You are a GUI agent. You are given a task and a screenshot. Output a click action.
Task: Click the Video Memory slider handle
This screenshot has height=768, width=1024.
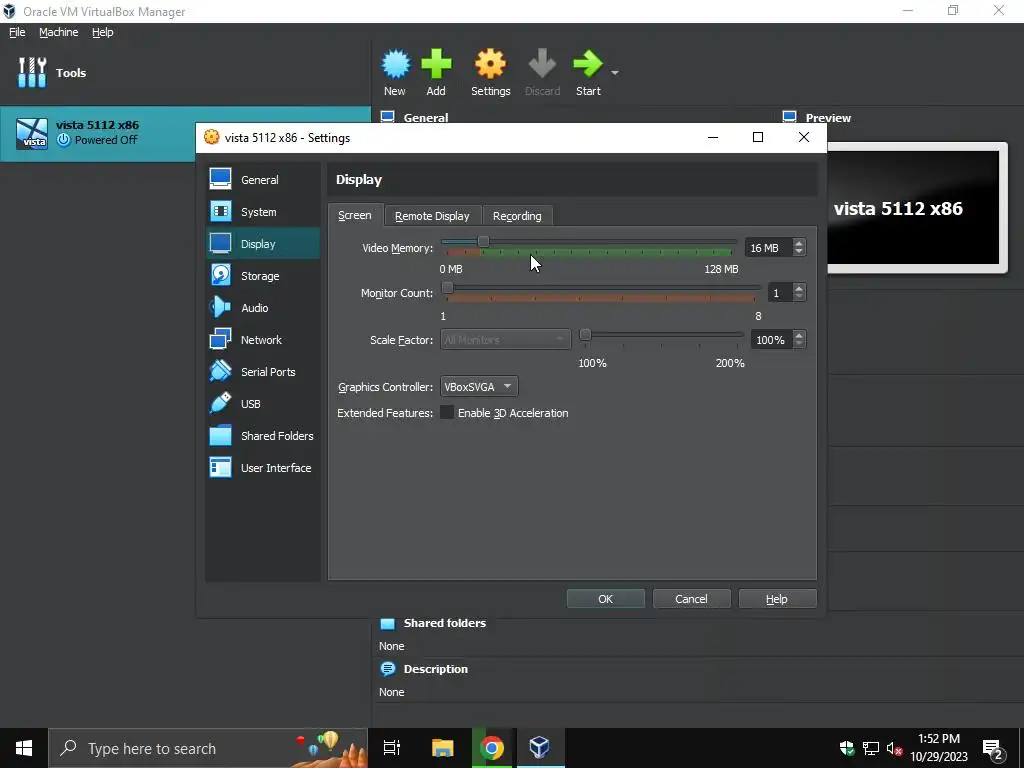coord(483,242)
